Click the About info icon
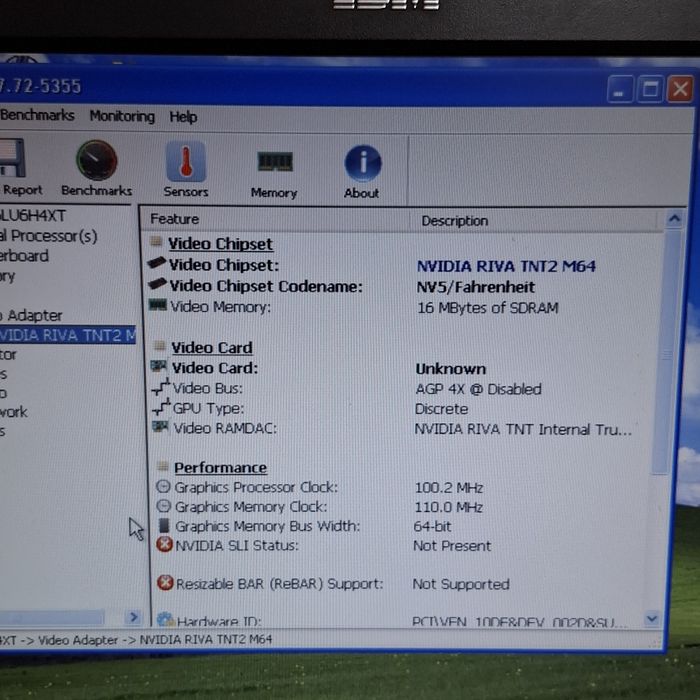 pos(363,163)
